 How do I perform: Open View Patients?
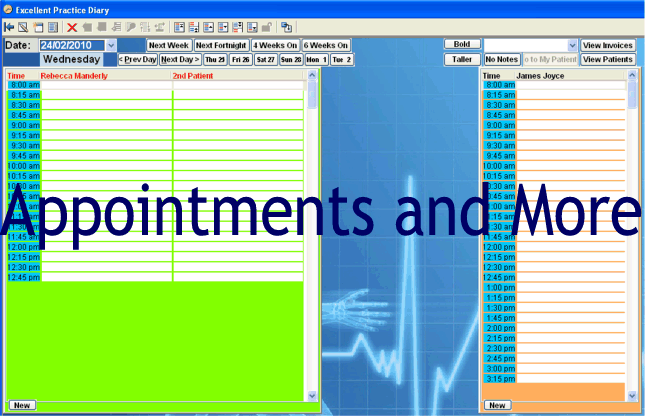point(607,60)
